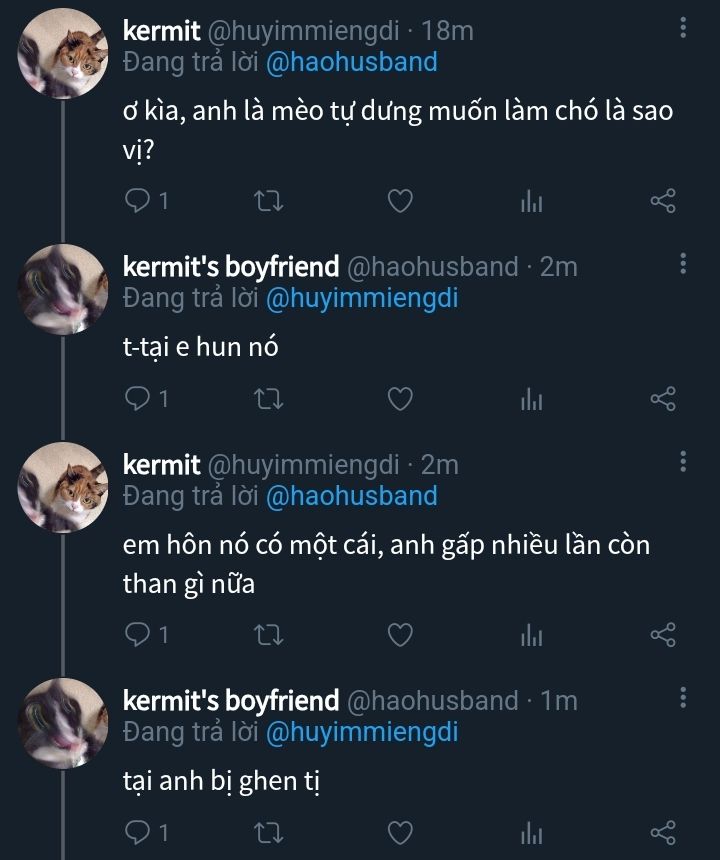The image size is (720, 860).
Task: Like the "em hôn nó có một cái" tweet
Action: click(x=400, y=634)
